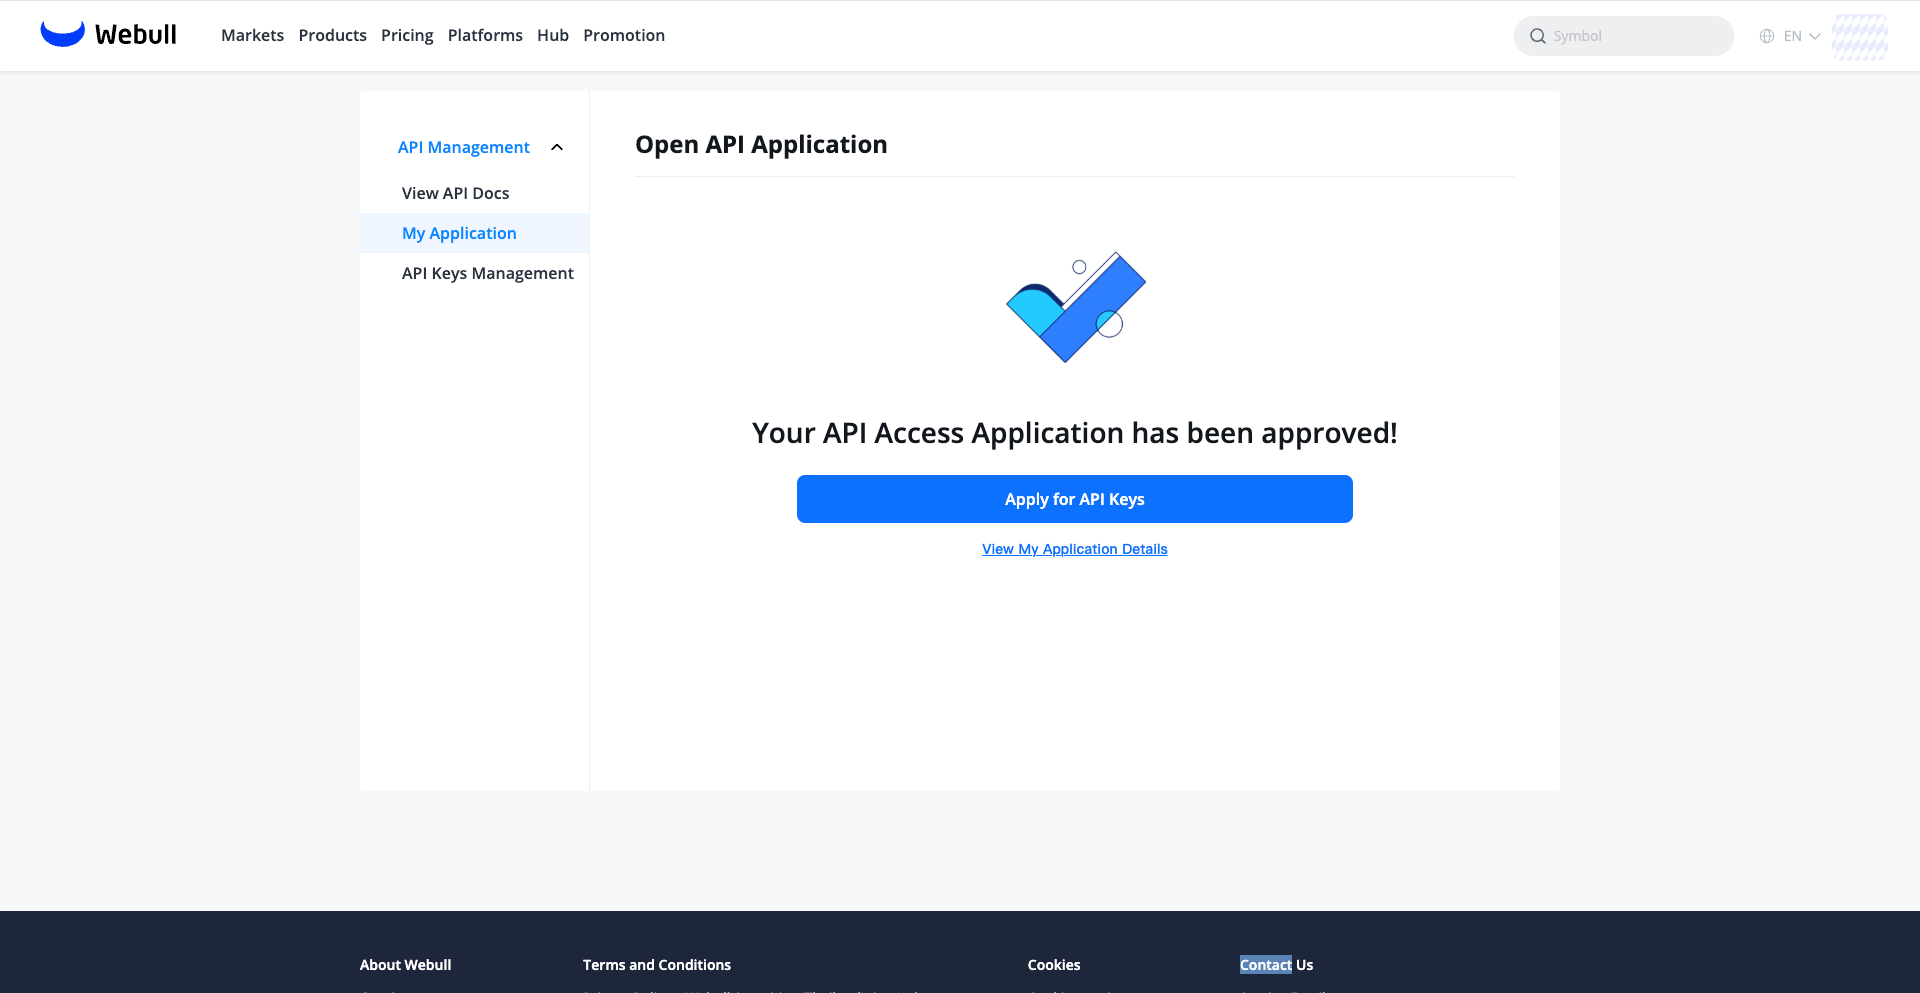Click the Contact Us footer heading
Screen dimensions: 1920x993
1276,965
